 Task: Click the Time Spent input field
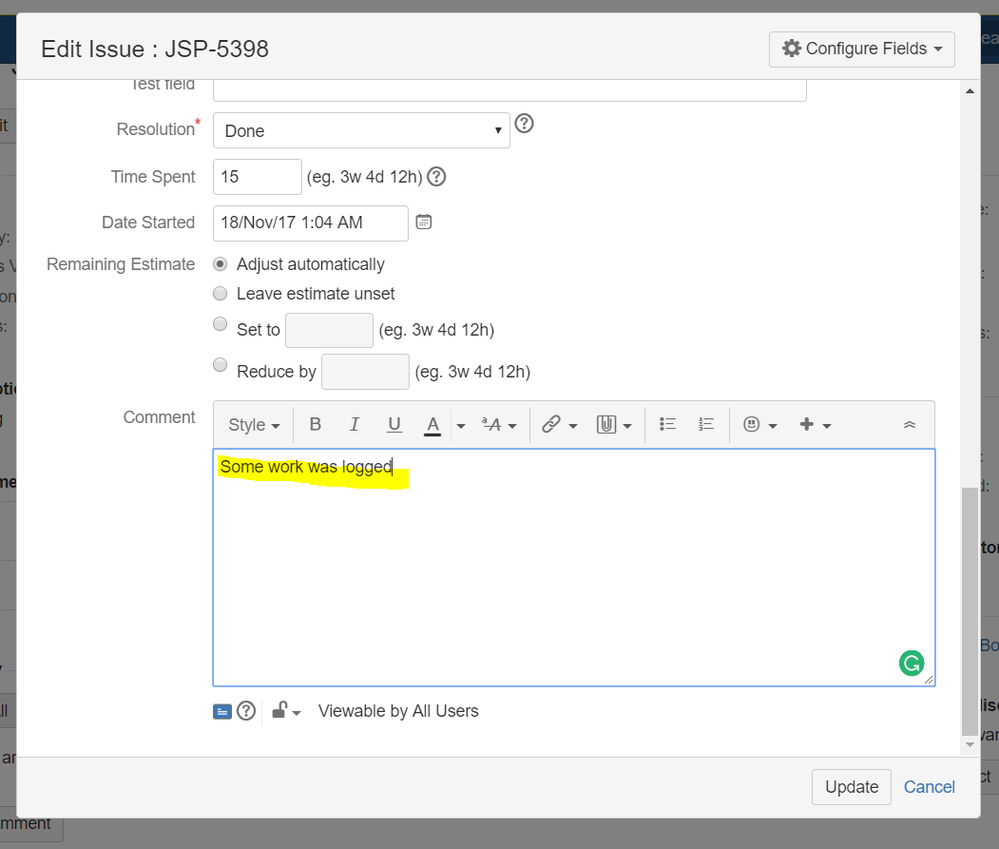click(x=257, y=176)
